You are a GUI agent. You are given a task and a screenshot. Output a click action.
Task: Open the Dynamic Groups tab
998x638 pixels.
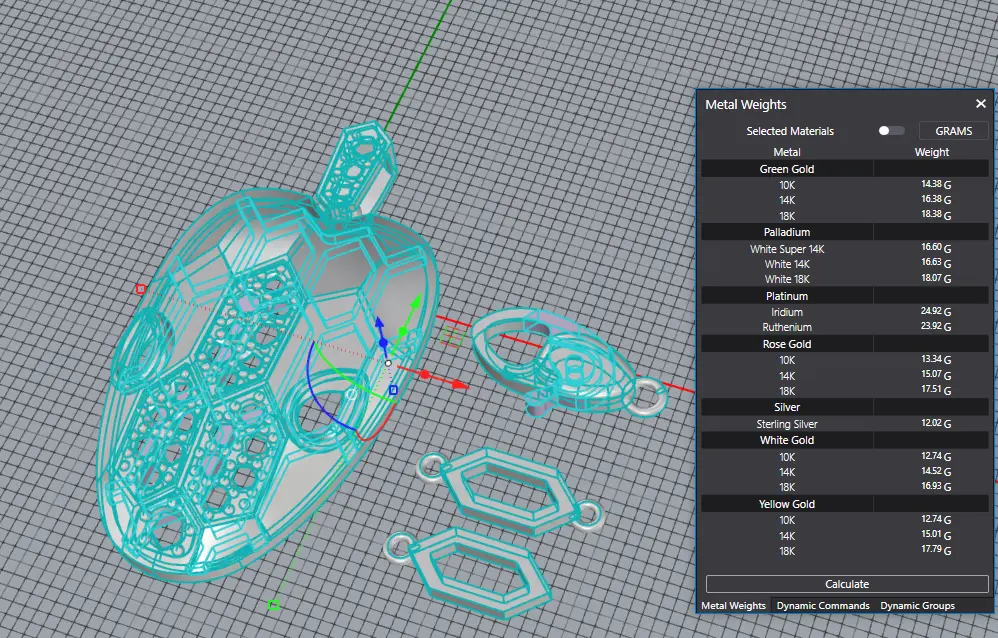click(917, 605)
